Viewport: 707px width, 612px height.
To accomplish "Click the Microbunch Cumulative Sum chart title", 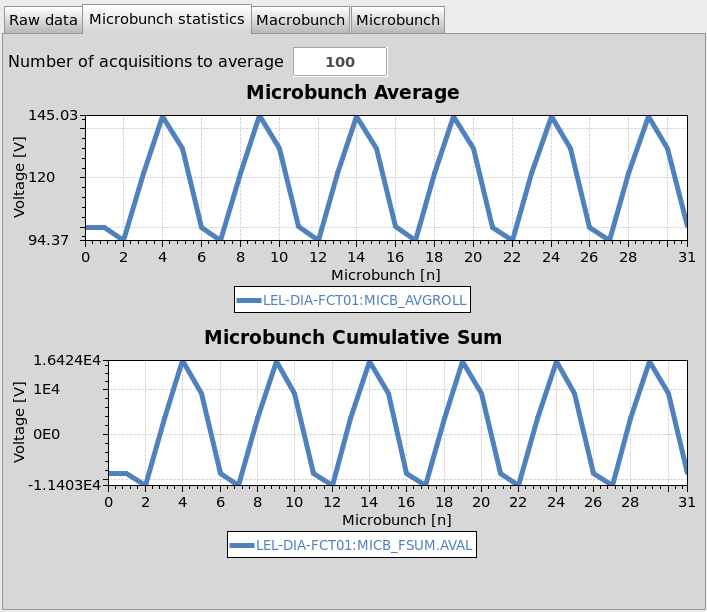I will tap(352, 337).
